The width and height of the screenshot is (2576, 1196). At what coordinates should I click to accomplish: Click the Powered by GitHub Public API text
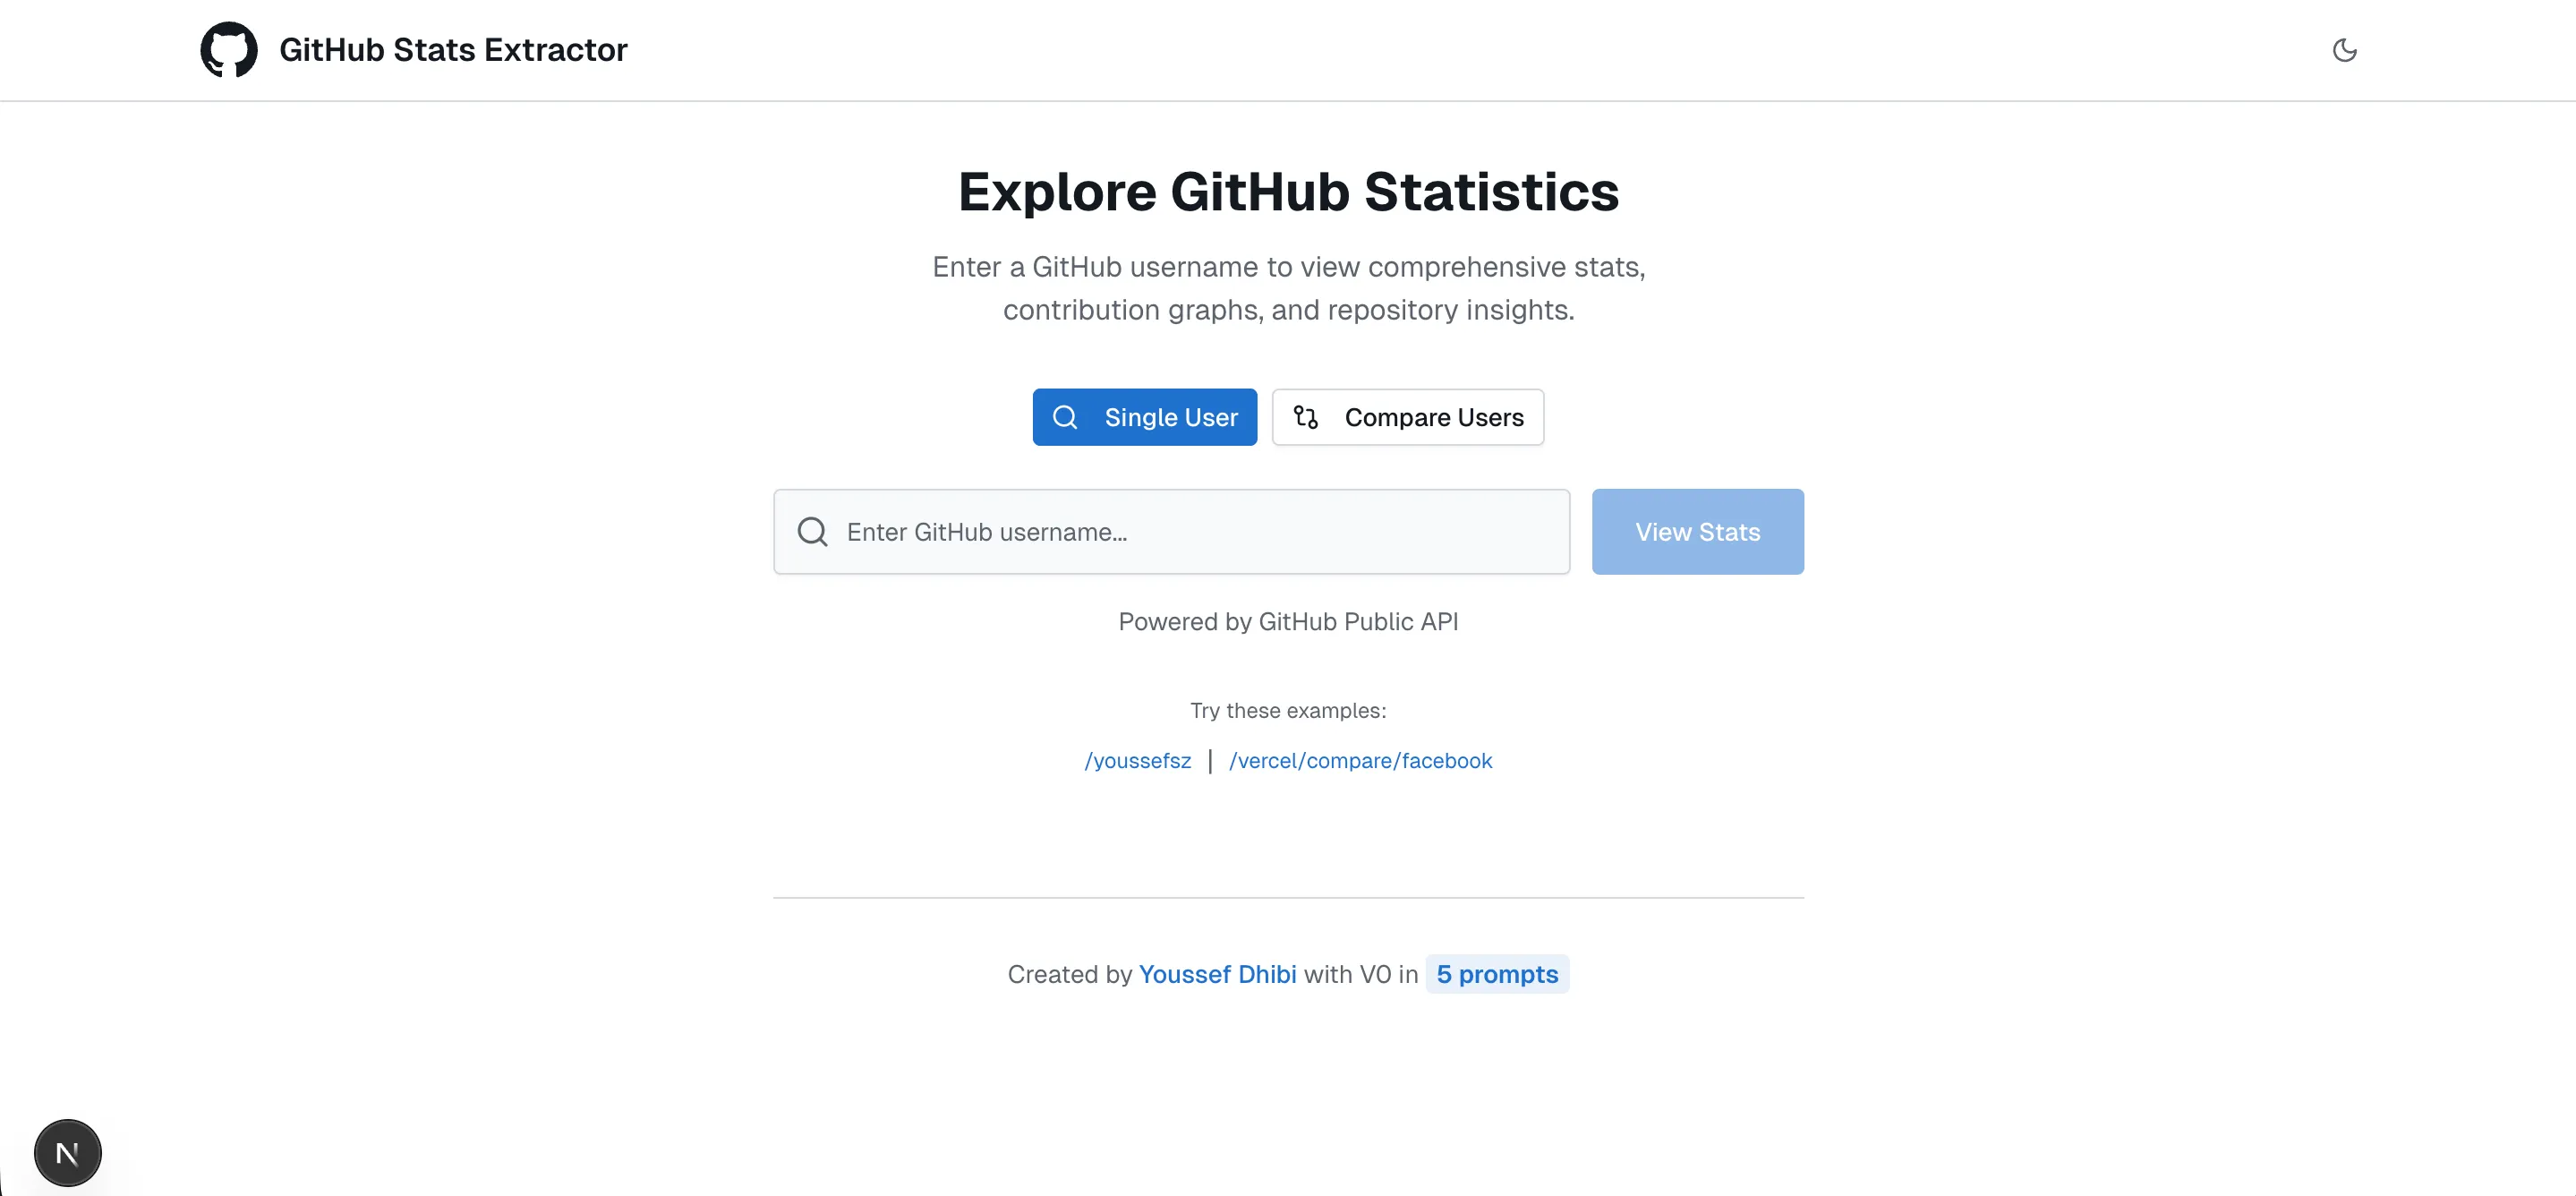point(1288,621)
